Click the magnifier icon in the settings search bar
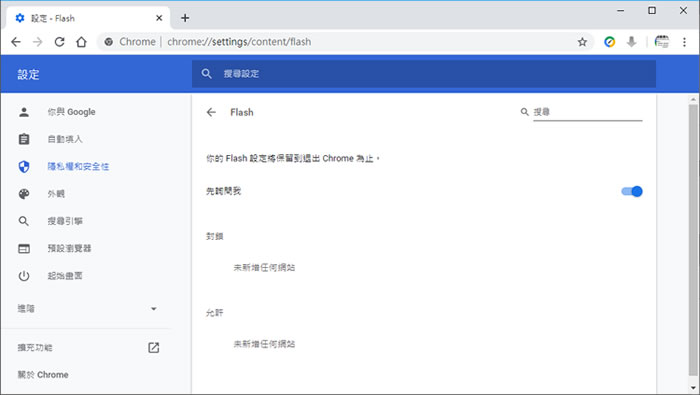This screenshot has width=700, height=395. (x=206, y=74)
